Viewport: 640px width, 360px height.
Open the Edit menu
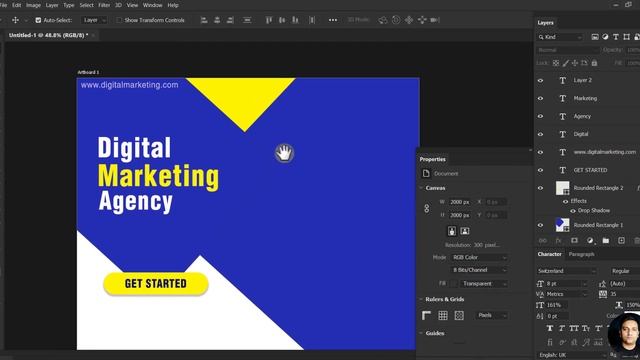pos(16,5)
